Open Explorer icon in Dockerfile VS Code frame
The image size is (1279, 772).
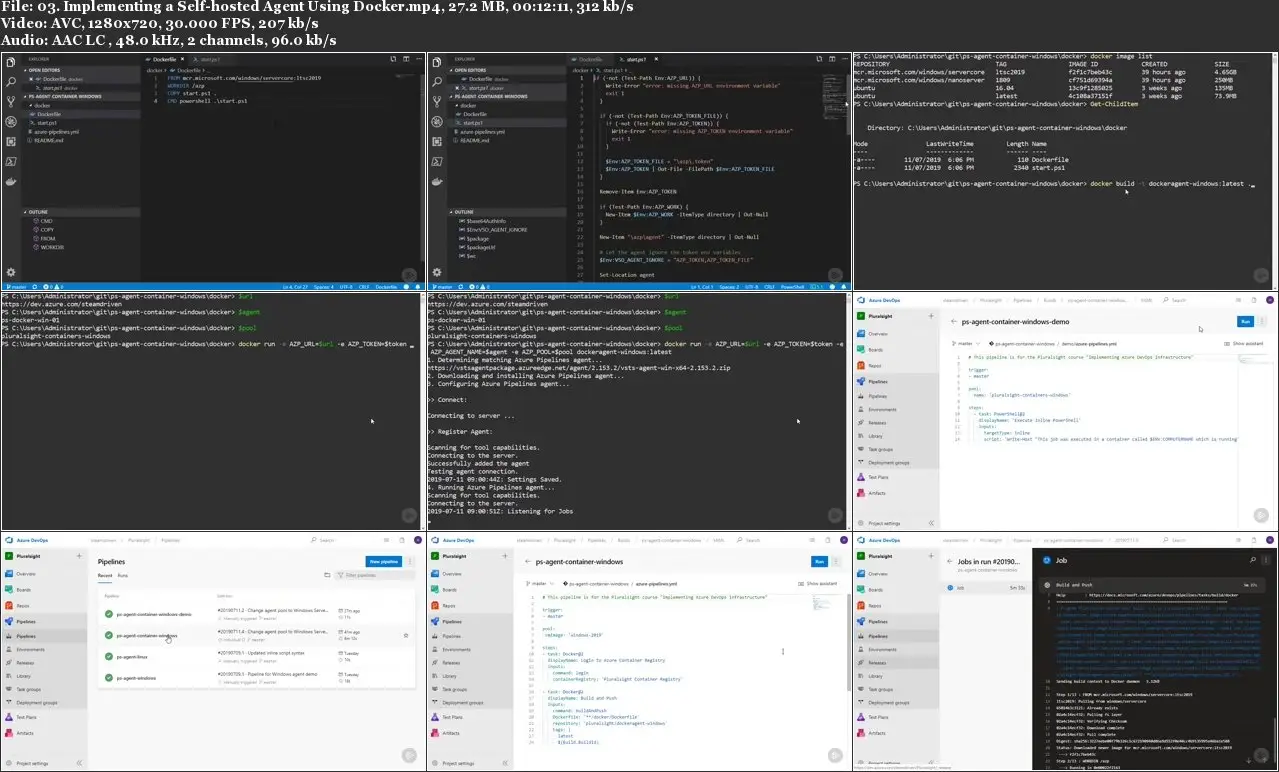(11, 62)
